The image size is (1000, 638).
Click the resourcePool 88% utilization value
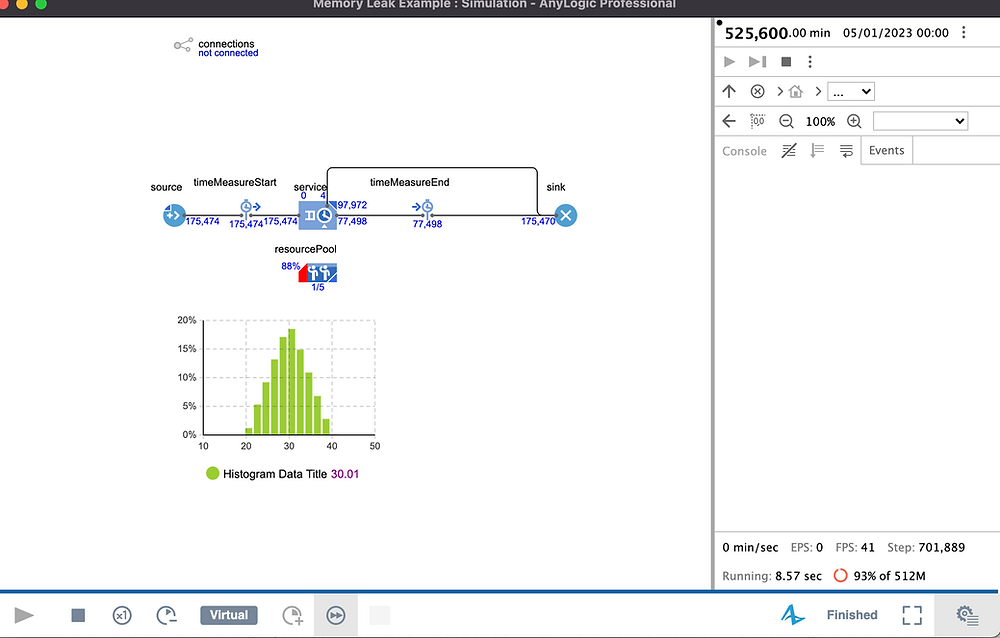(x=290, y=266)
